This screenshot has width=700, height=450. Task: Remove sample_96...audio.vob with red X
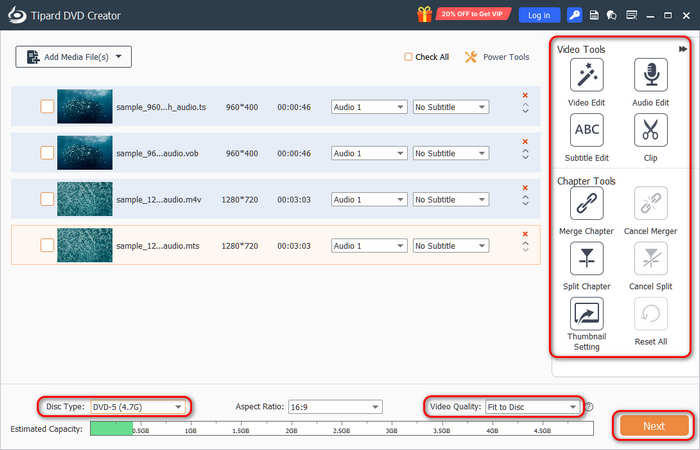tap(525, 142)
